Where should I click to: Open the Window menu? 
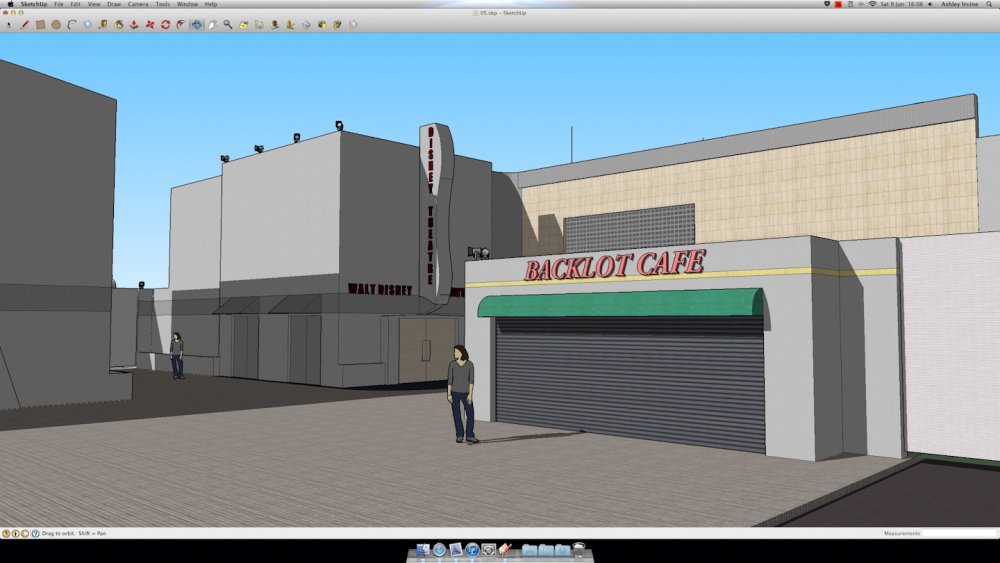point(187,4)
